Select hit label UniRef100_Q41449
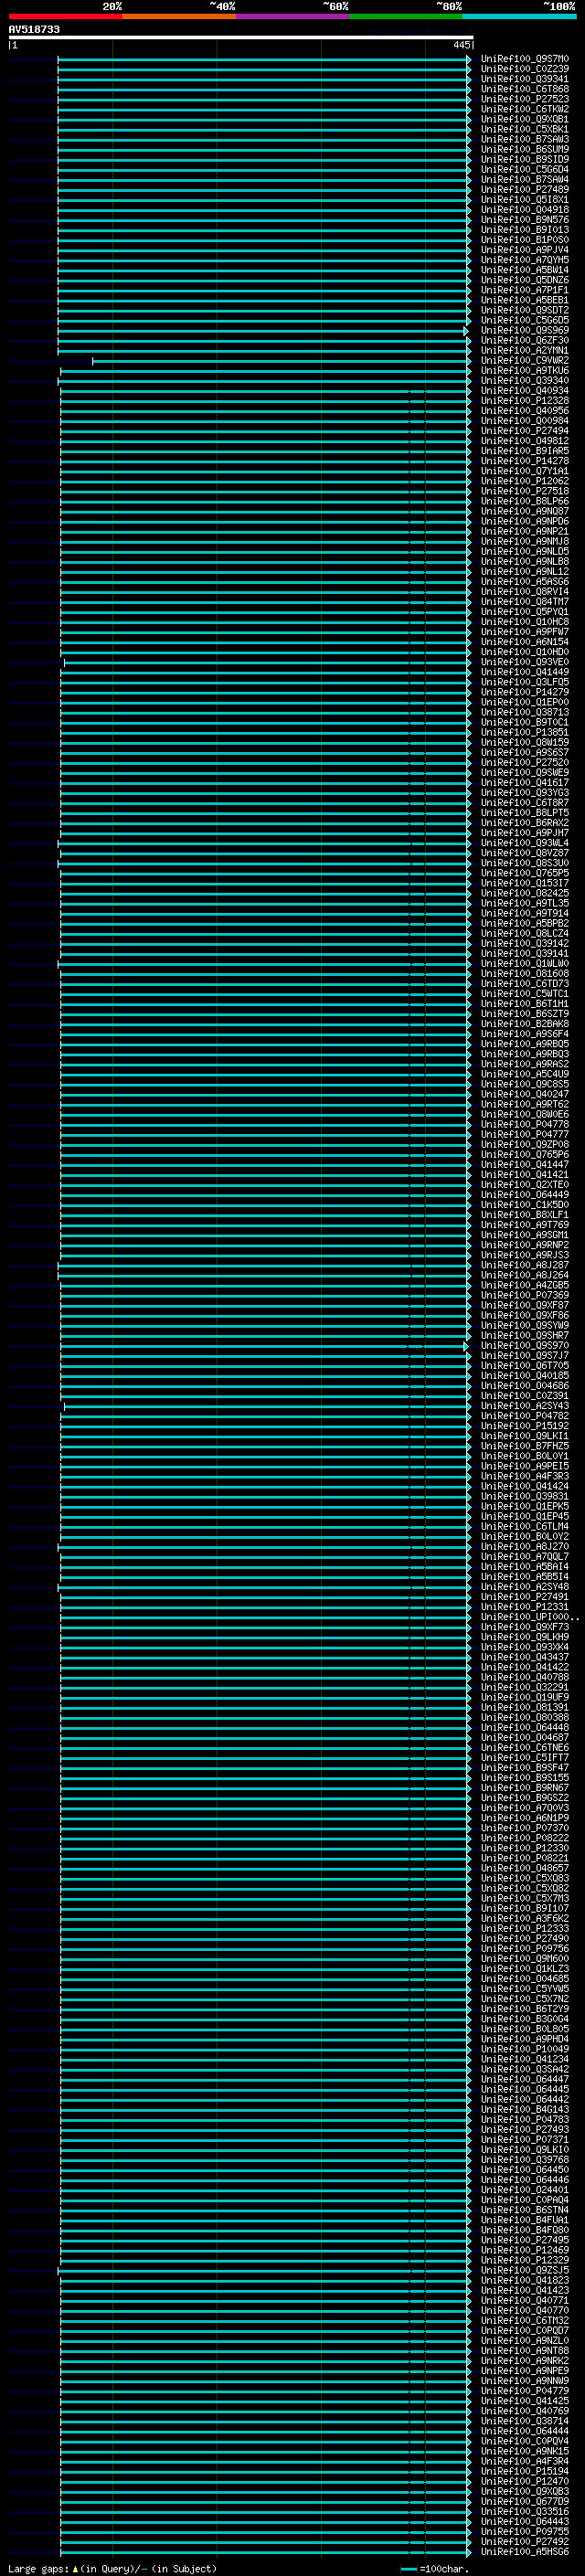This screenshot has height=2576, width=585. [524, 672]
